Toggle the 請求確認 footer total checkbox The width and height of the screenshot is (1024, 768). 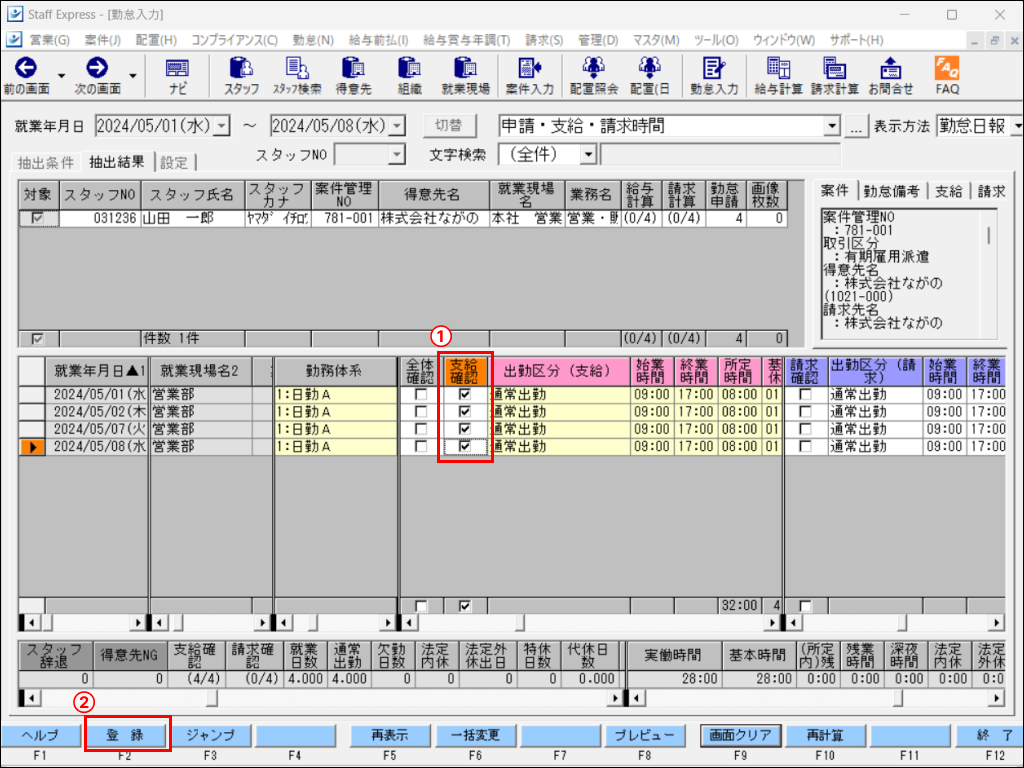coord(805,606)
